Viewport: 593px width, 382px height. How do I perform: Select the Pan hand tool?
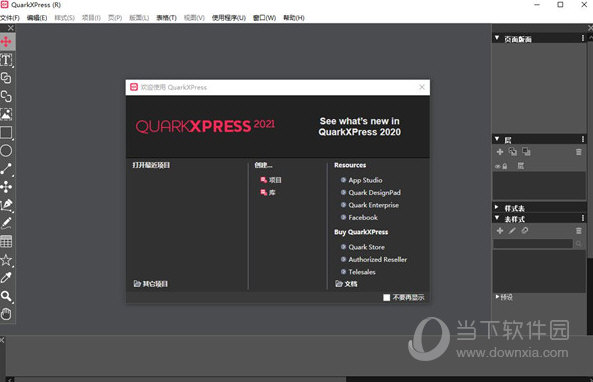click(x=6, y=314)
